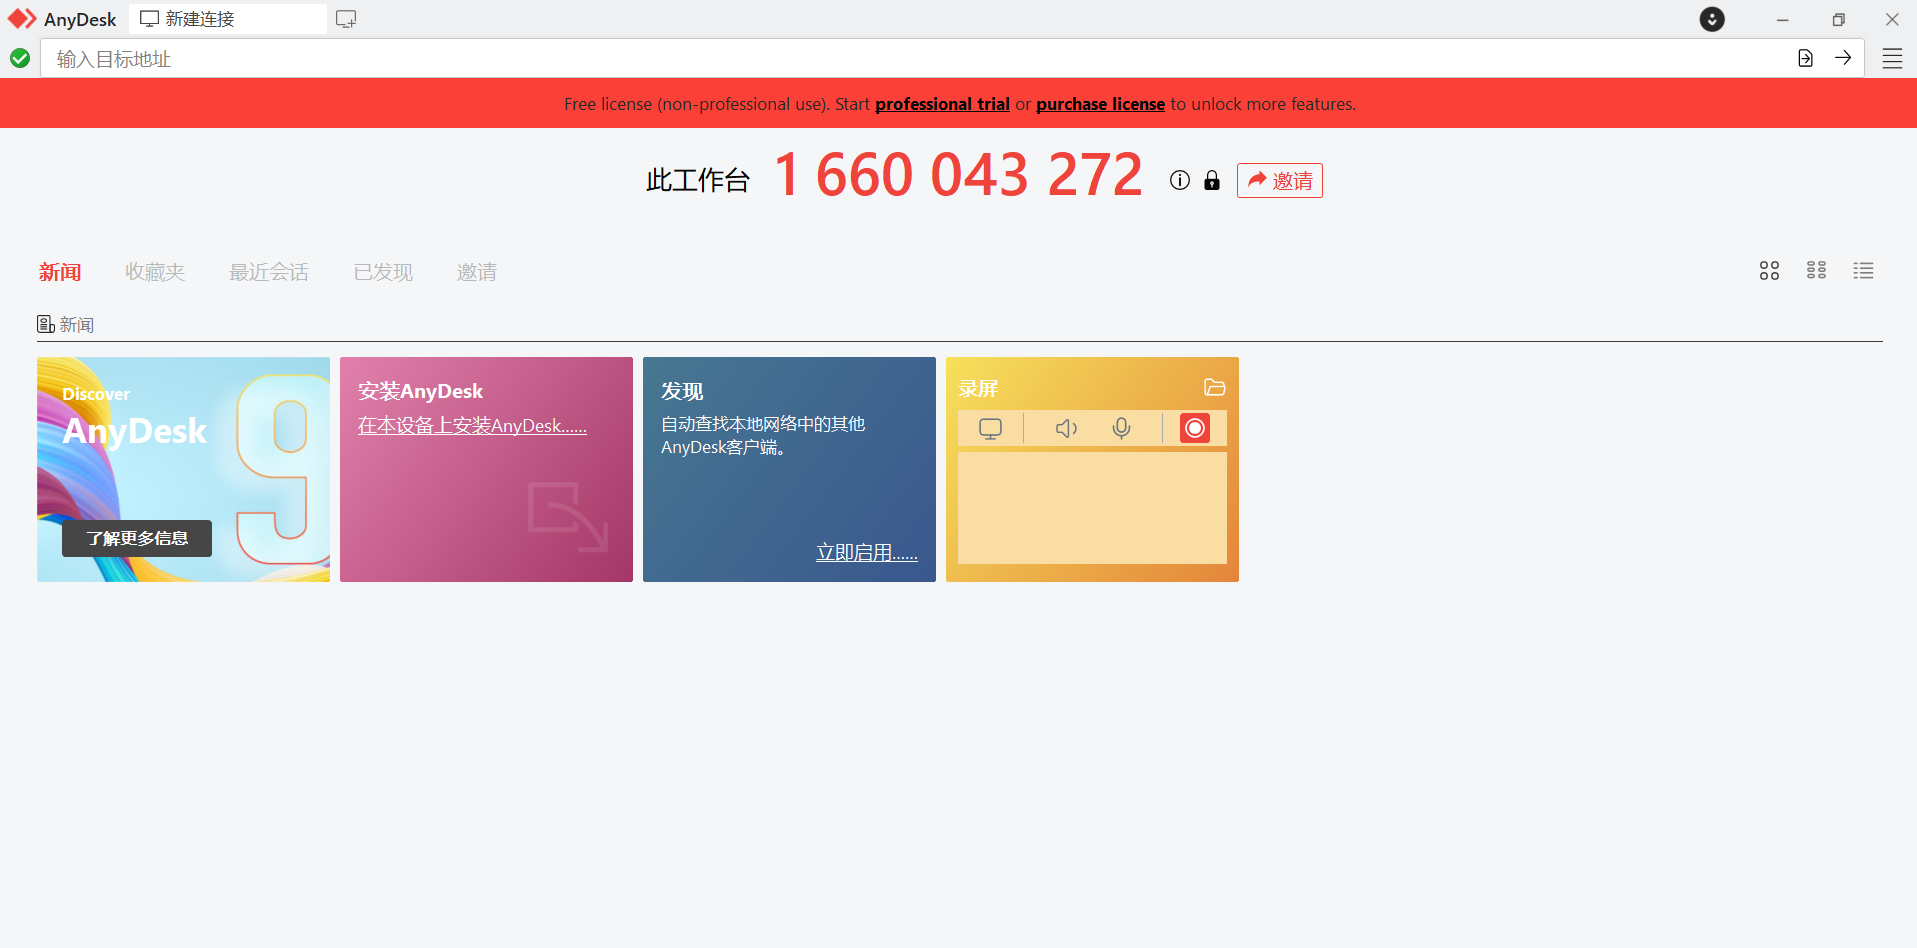Switch to list view layout
Screen dimensions: 1917x948
(1863, 271)
